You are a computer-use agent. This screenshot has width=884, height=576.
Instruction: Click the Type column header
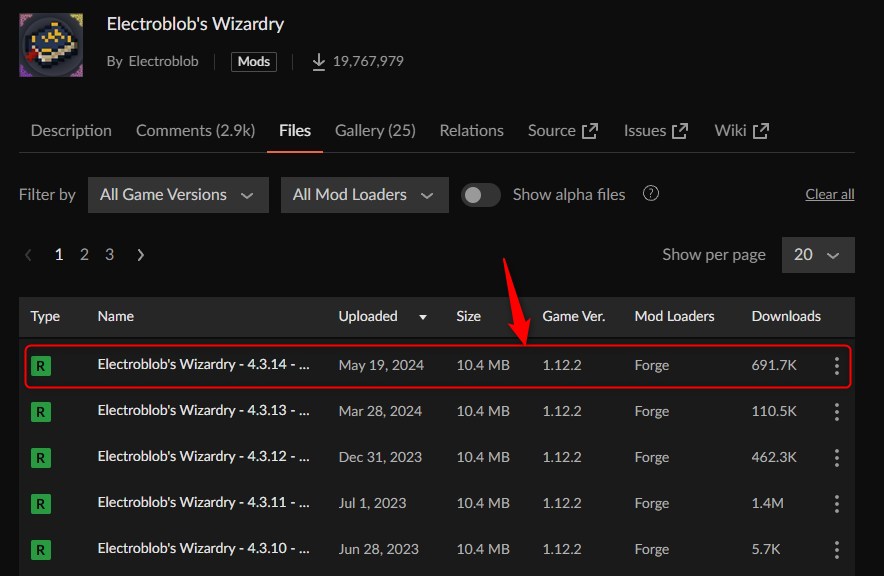coord(45,316)
